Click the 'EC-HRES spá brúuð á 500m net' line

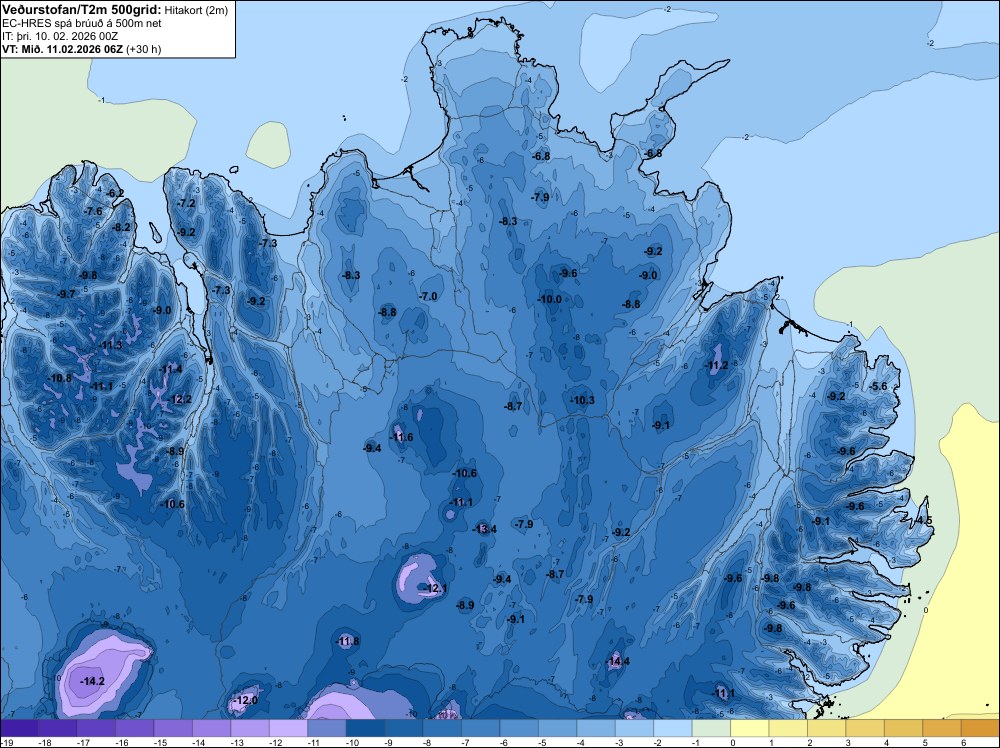coord(81,24)
